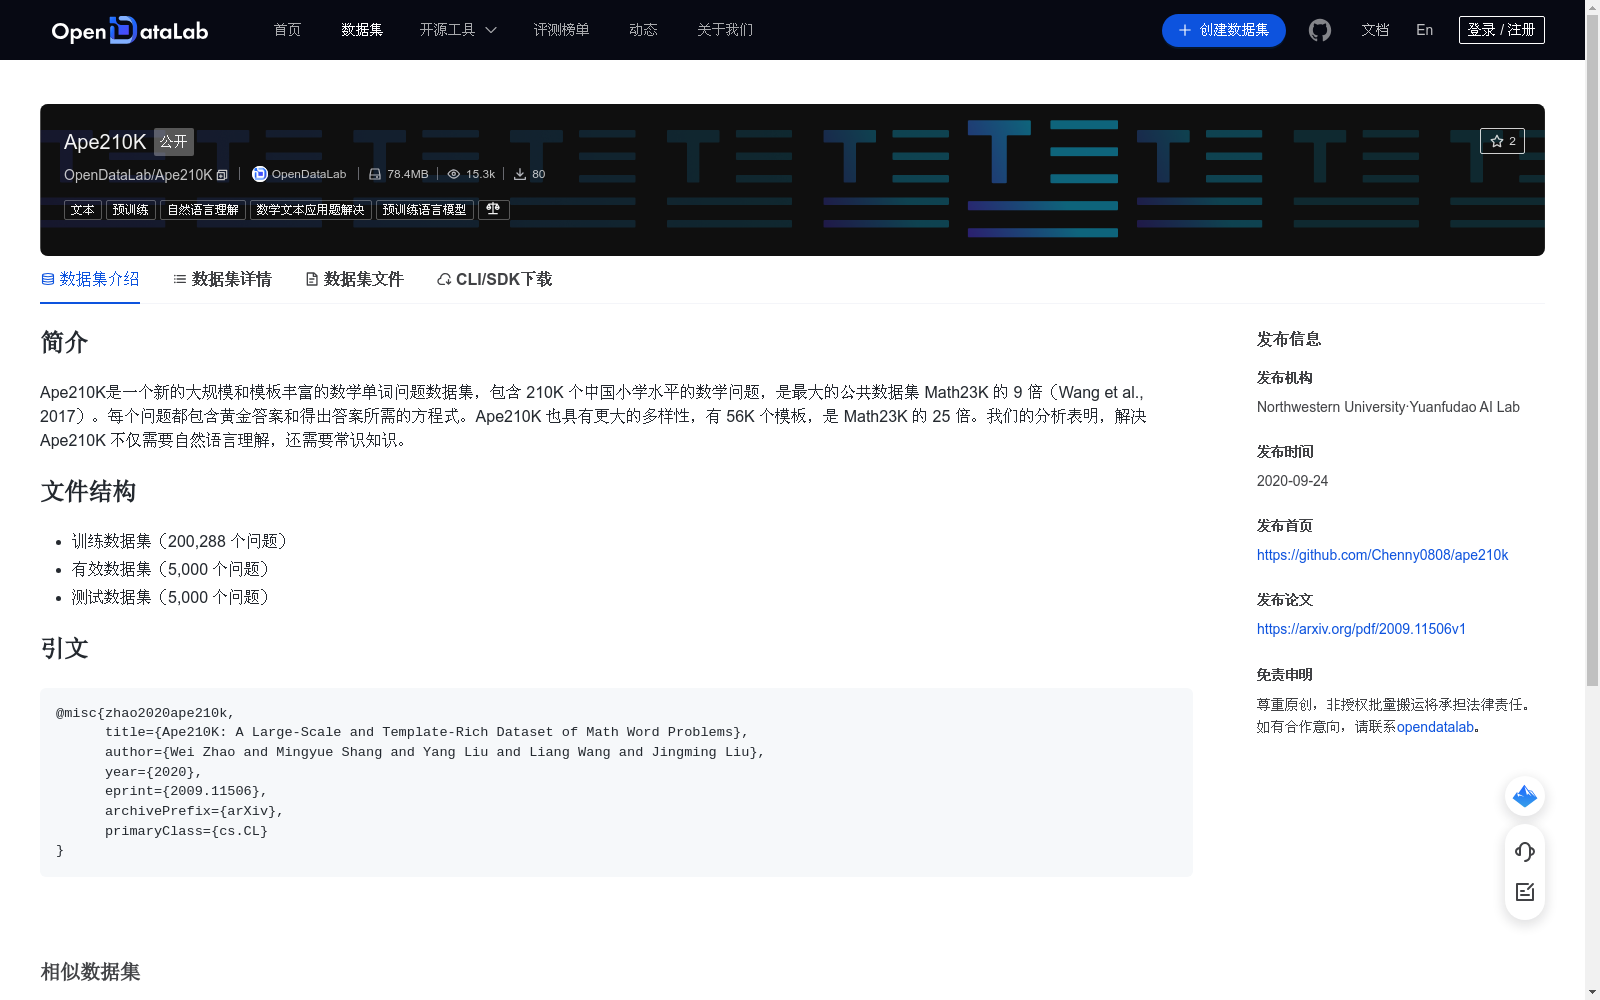The image size is (1600, 1000).
Task: Open the headset support floating icon
Action: point(1524,852)
